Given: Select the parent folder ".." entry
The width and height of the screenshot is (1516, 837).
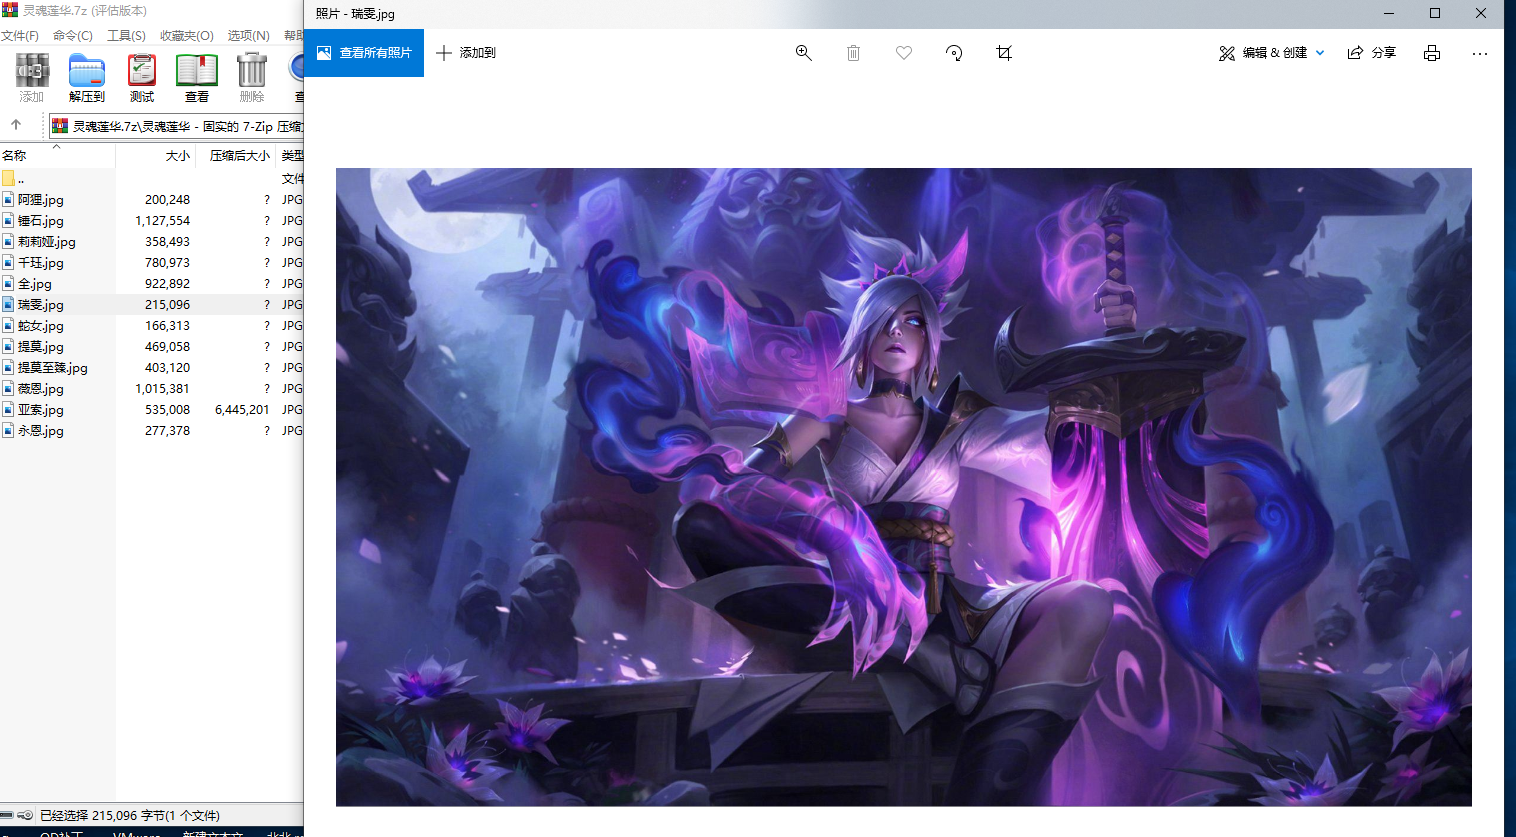Looking at the screenshot, I should pyautogui.click(x=20, y=179).
